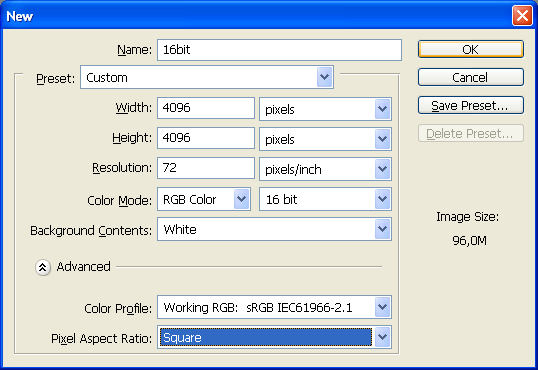Click the Advanced section label

(84, 267)
